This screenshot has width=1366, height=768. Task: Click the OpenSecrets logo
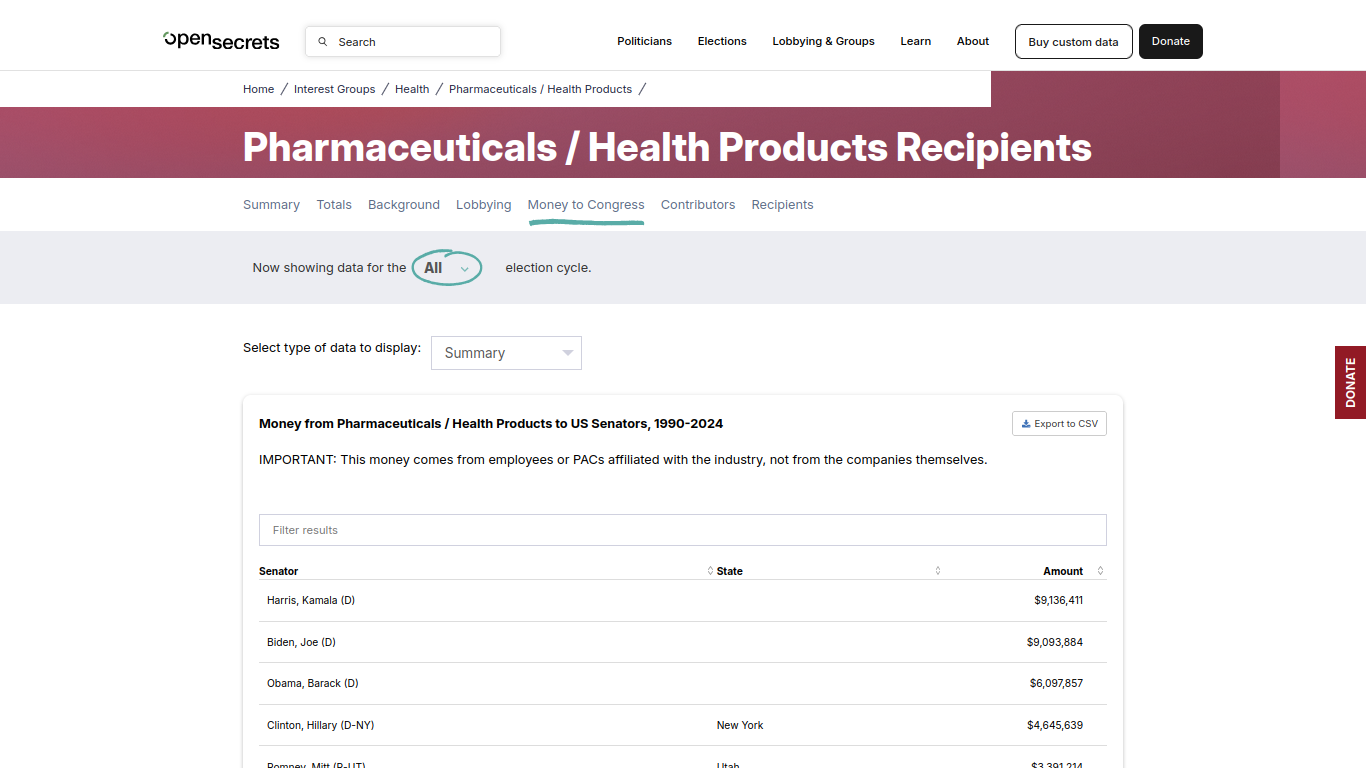pyautogui.click(x=221, y=41)
